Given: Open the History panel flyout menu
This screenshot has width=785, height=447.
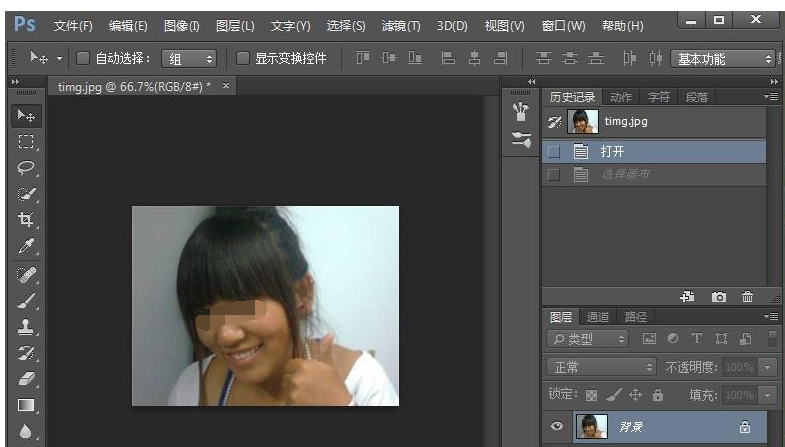Looking at the screenshot, I should pyautogui.click(x=771, y=96).
